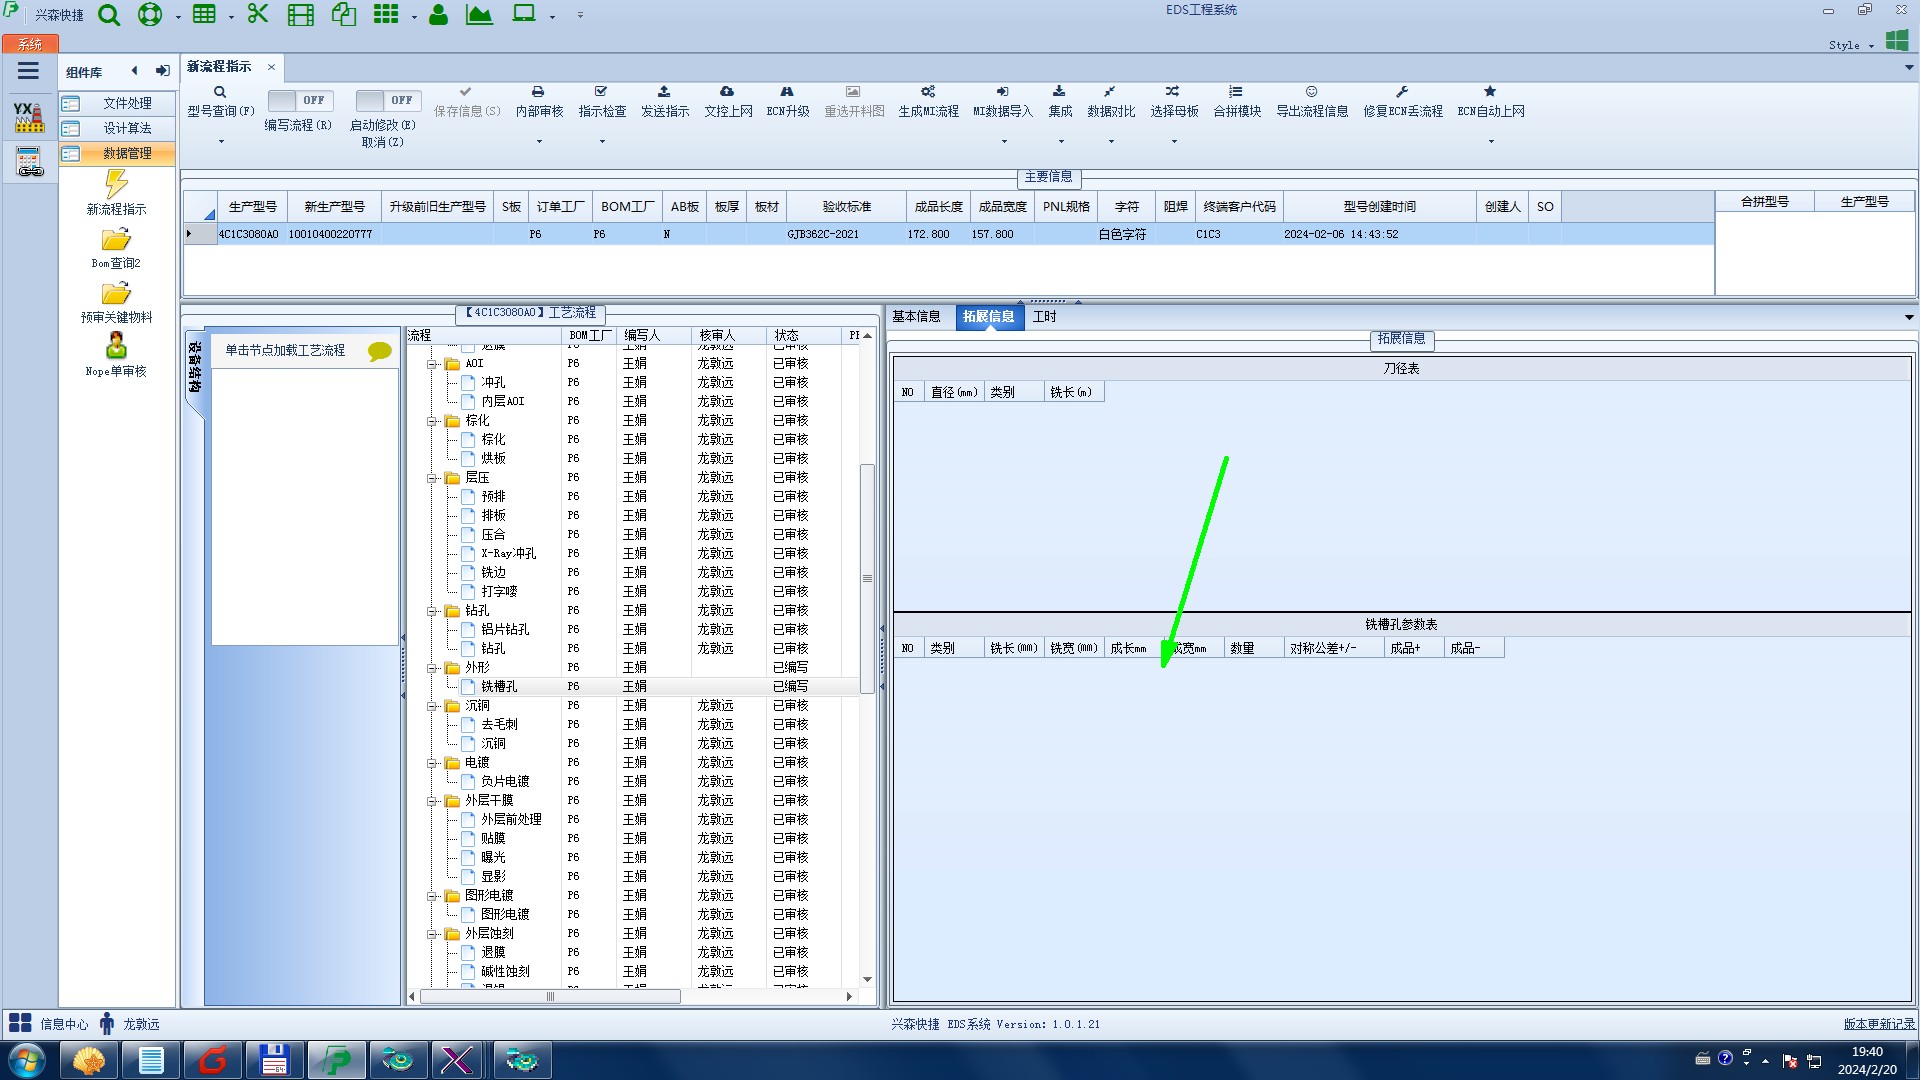Open the Bom查询2 folder icon

(x=116, y=240)
